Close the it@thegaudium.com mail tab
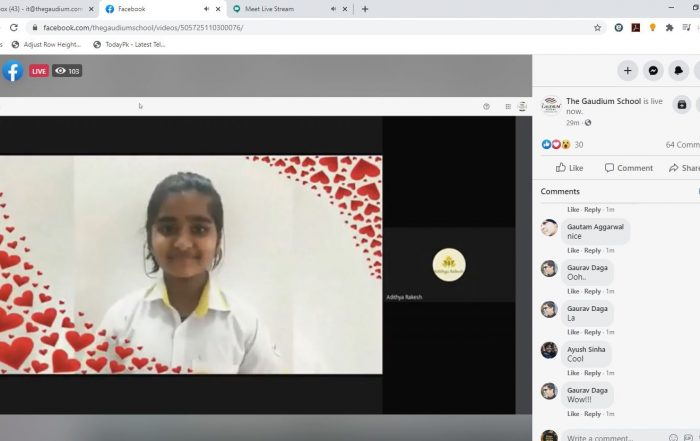700x441 pixels. tap(91, 9)
